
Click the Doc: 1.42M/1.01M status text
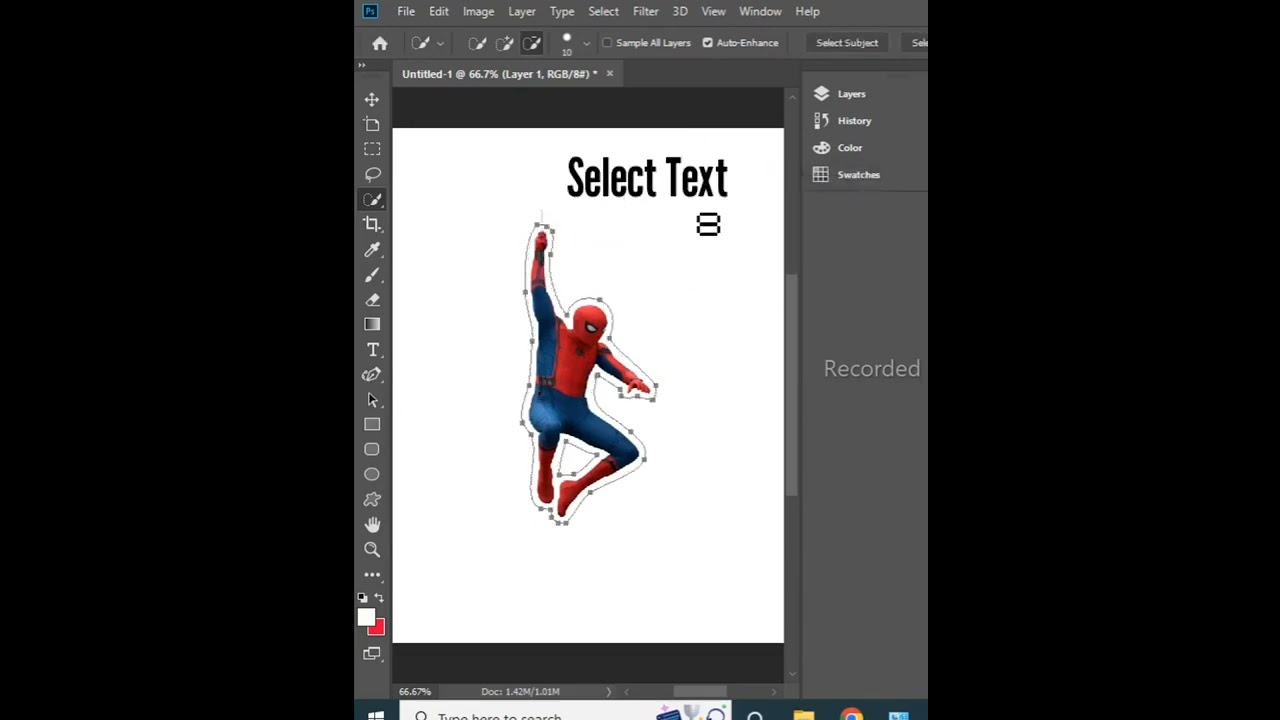pyautogui.click(x=520, y=691)
